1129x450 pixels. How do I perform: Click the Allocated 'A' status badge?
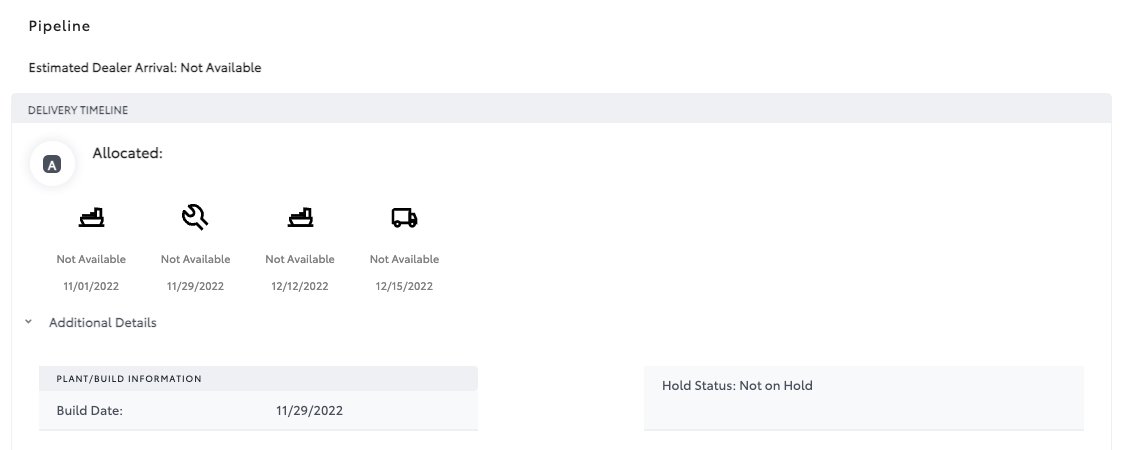click(x=52, y=164)
